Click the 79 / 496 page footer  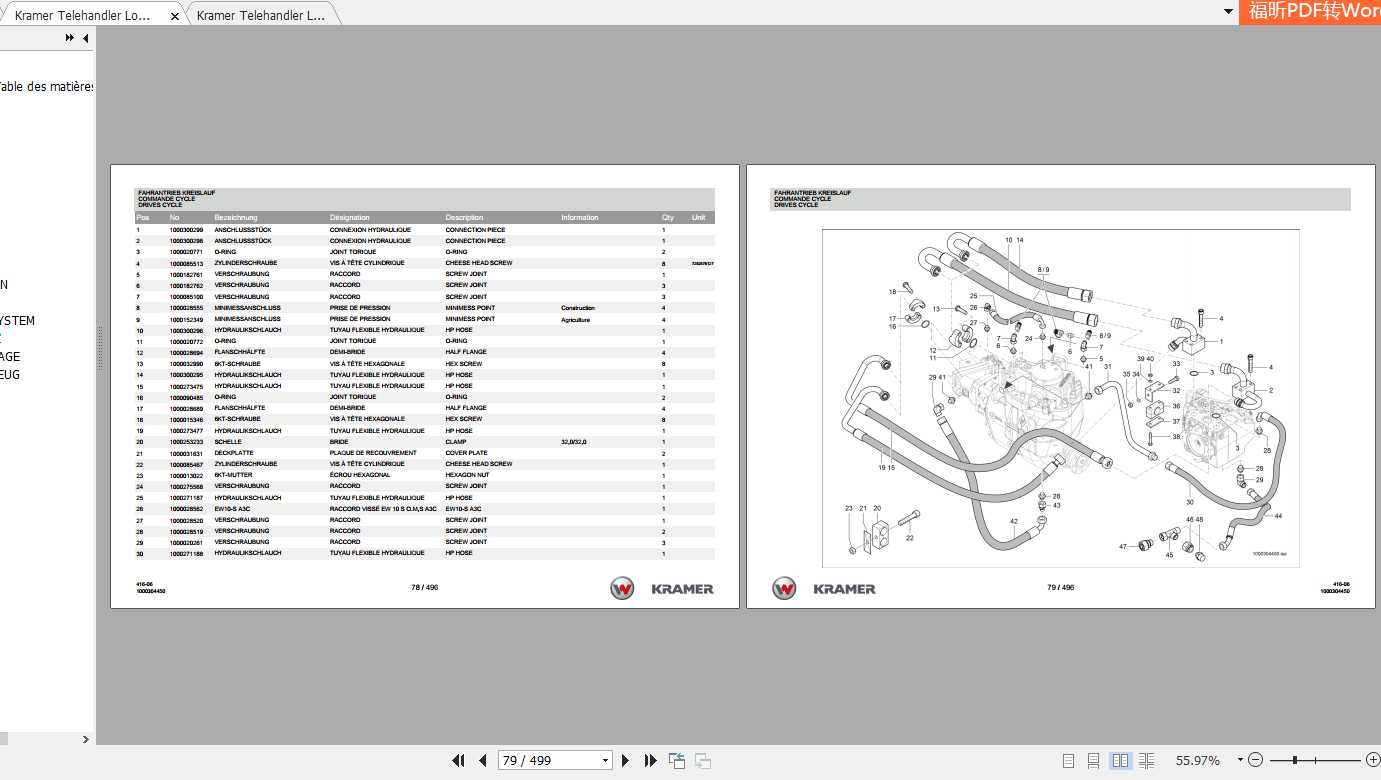click(1060, 587)
